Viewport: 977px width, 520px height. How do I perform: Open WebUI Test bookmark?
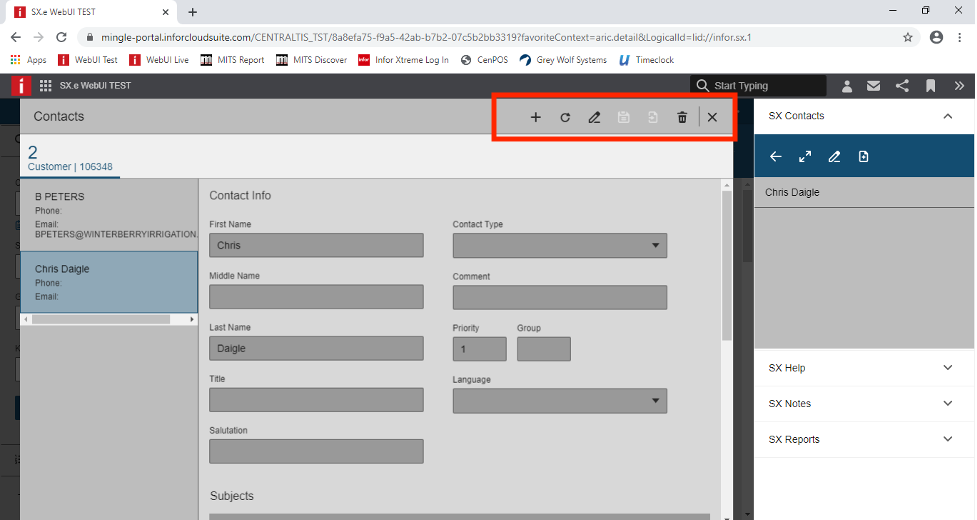point(87,60)
